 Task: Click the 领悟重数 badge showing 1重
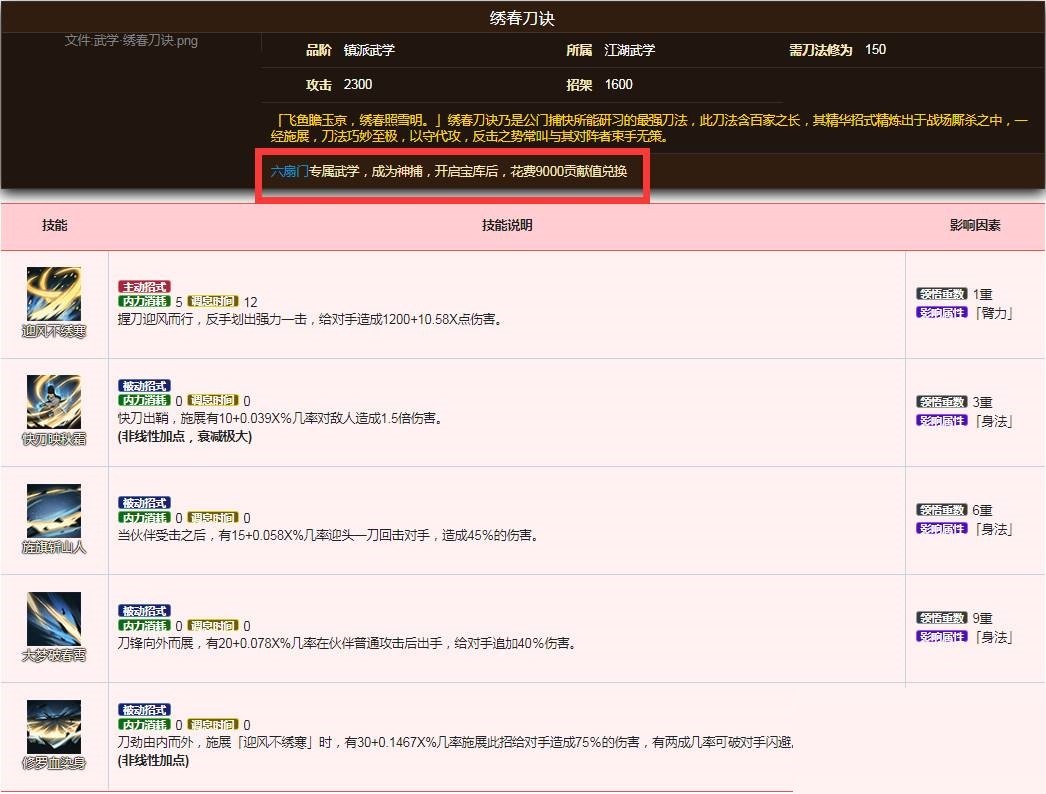pyautogui.click(x=941, y=294)
